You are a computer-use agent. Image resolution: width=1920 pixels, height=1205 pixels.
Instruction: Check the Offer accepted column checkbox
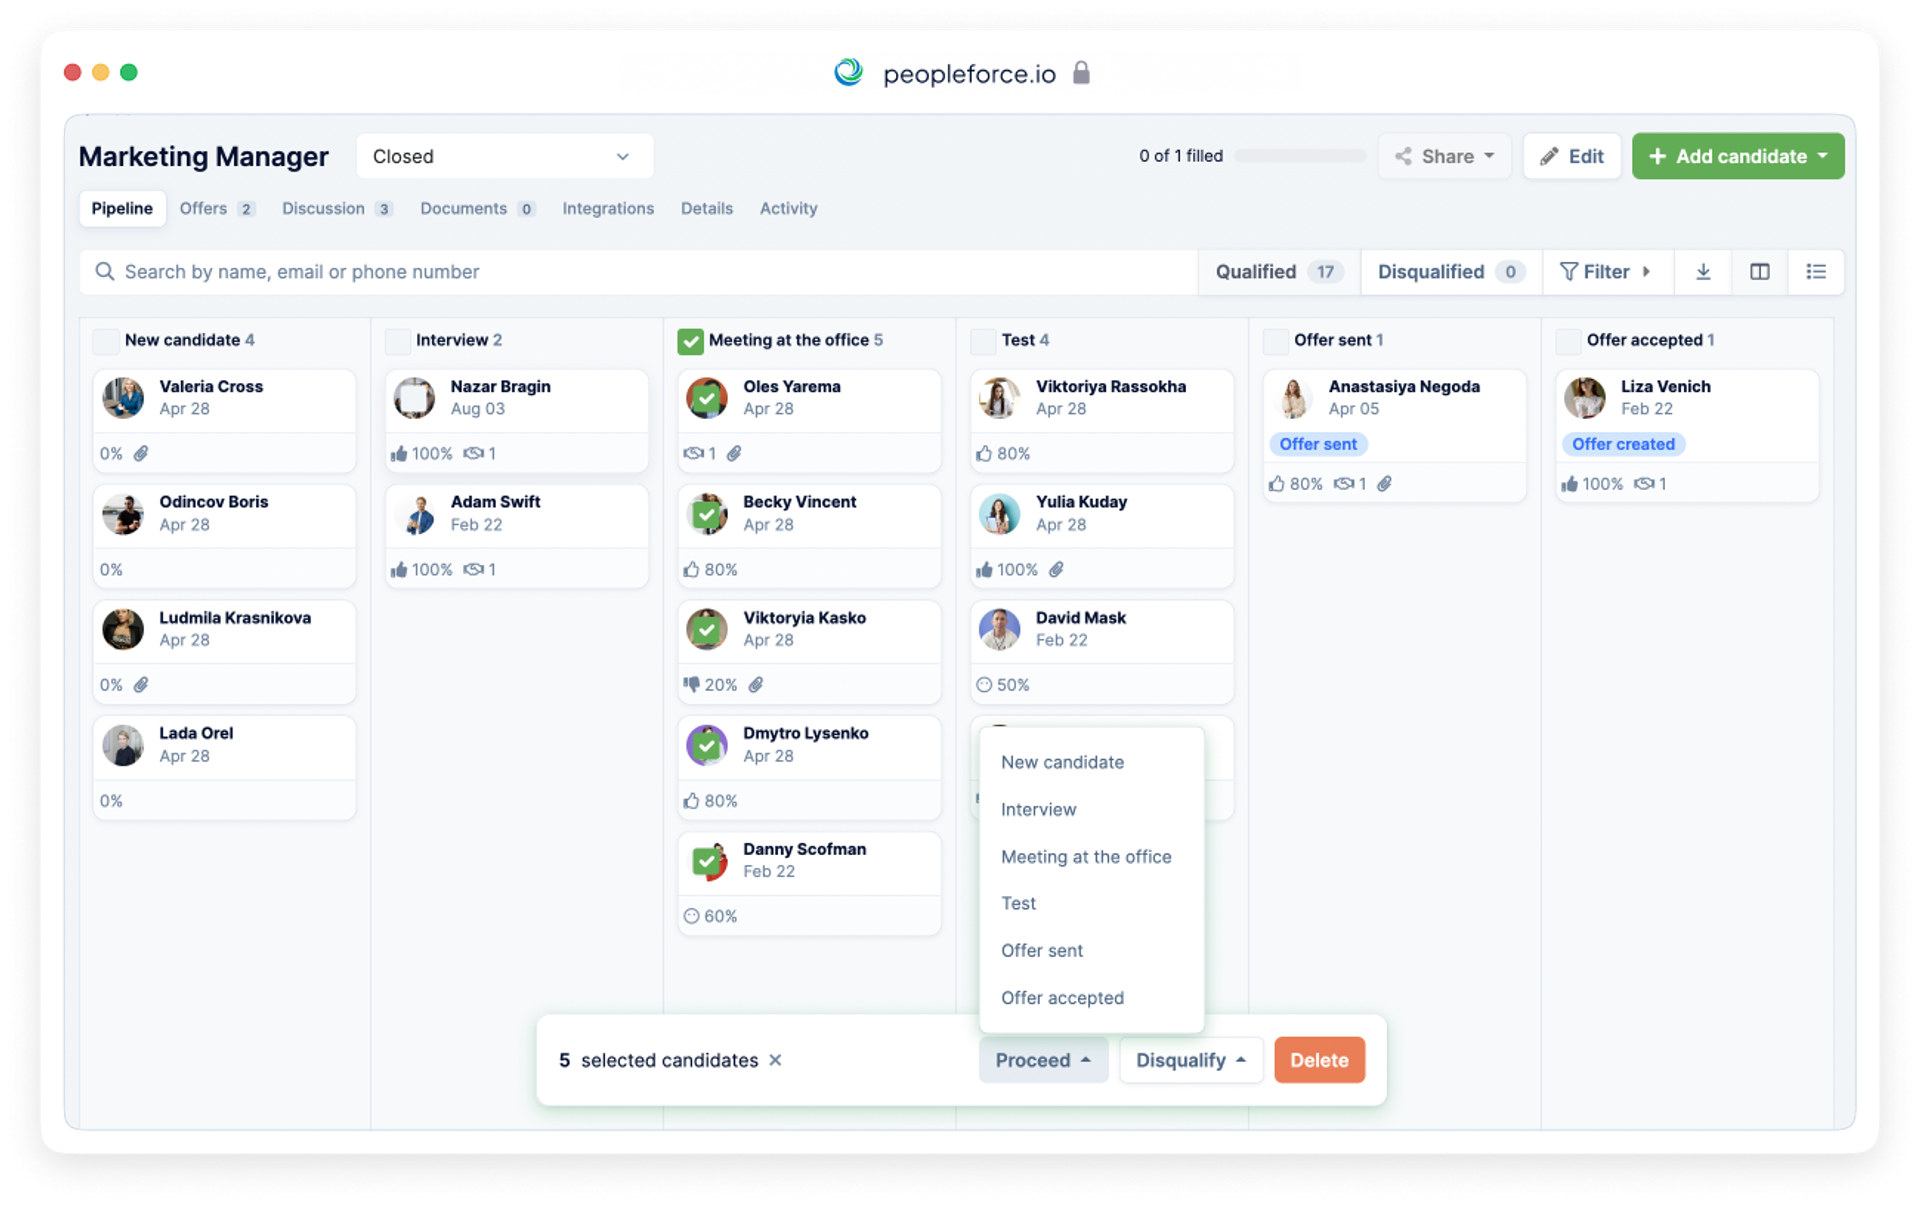tap(1568, 341)
